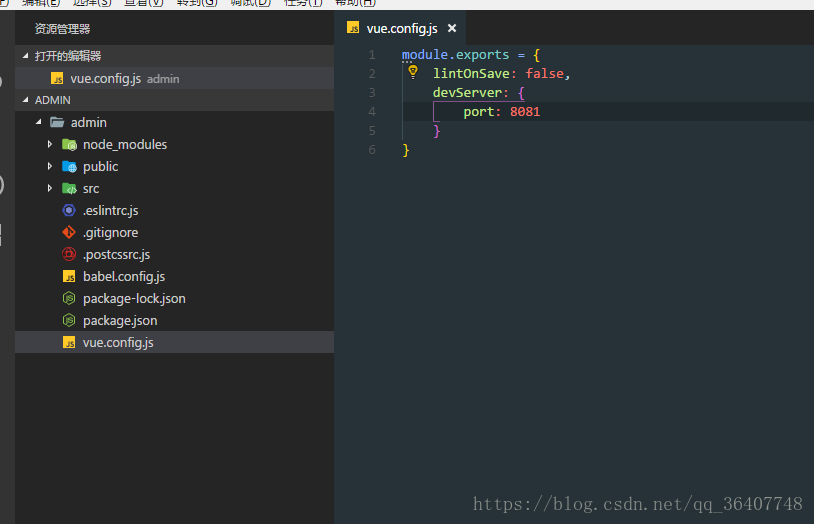Click the JS icon beside babel.config.js
Image resolution: width=814 pixels, height=524 pixels.
click(69, 276)
